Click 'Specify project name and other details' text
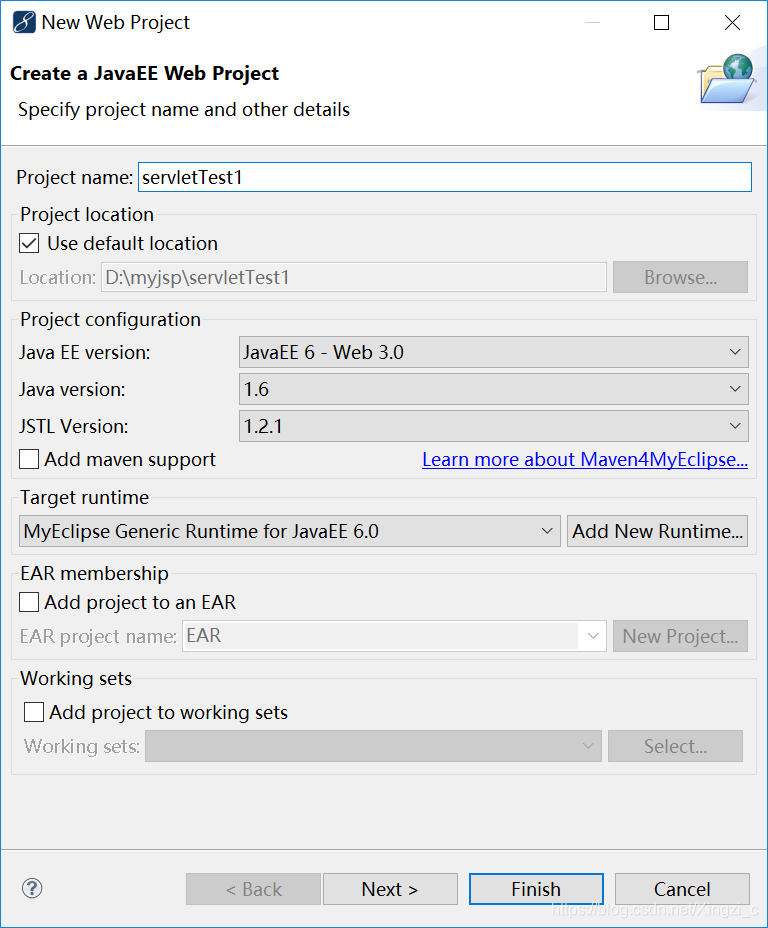Viewport: 768px width, 928px height. [184, 109]
